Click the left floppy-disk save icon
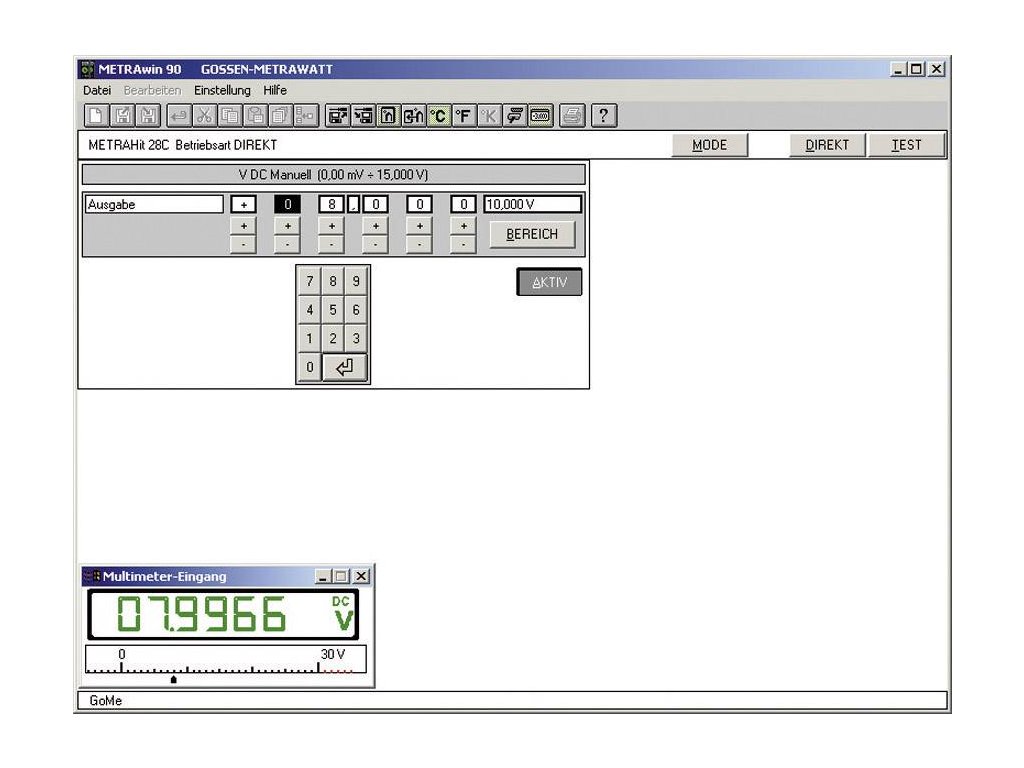Viewport: 1024px width, 768px height. click(122, 116)
